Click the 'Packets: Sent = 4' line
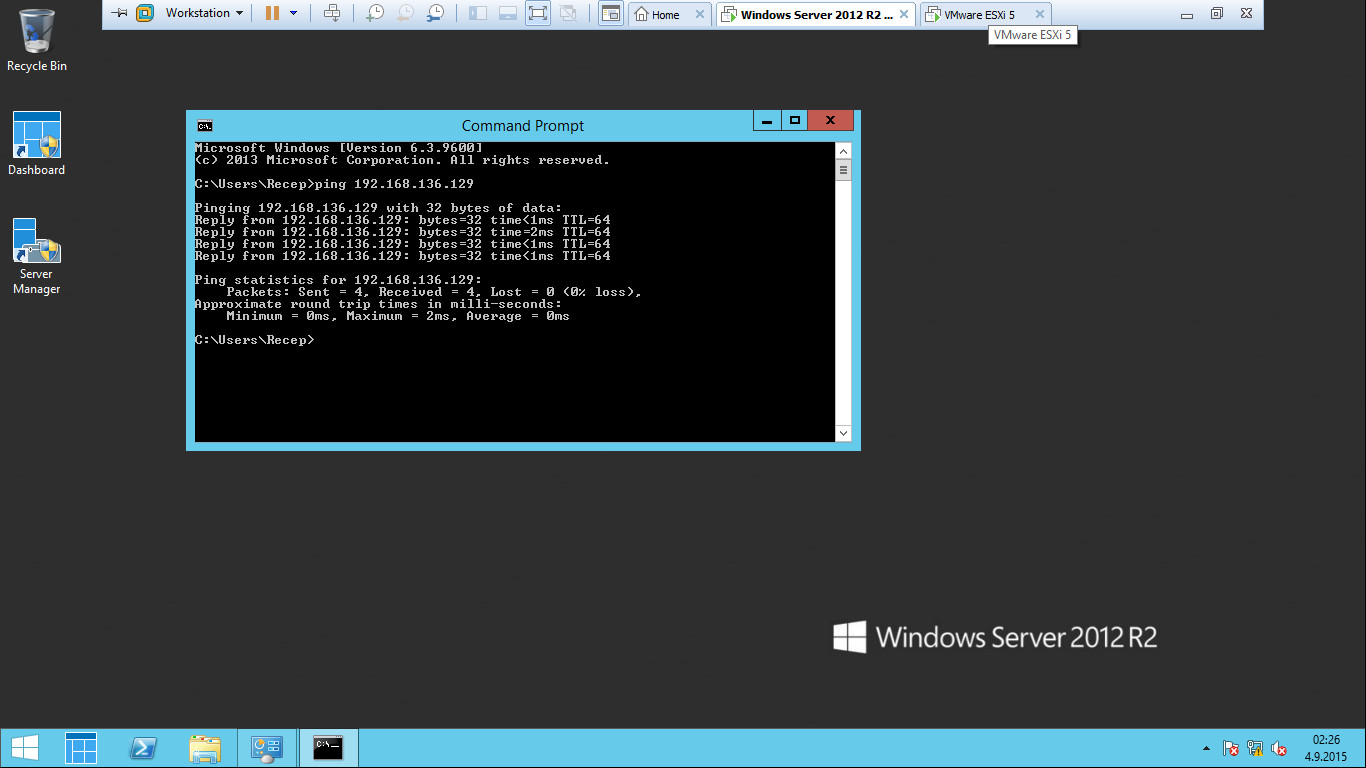Viewport: 1366px width, 768px height. coord(434,292)
